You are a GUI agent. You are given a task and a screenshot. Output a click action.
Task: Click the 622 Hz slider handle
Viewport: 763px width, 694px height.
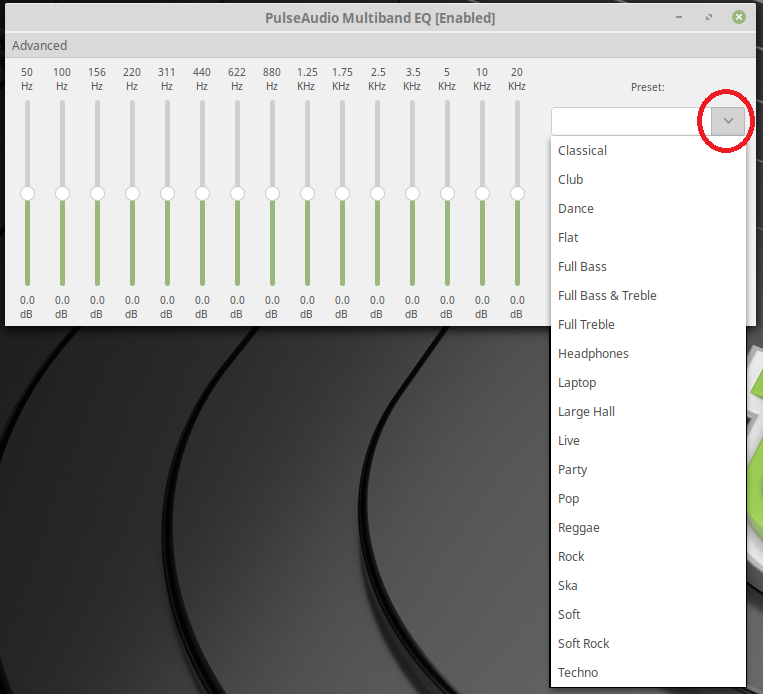click(237, 193)
